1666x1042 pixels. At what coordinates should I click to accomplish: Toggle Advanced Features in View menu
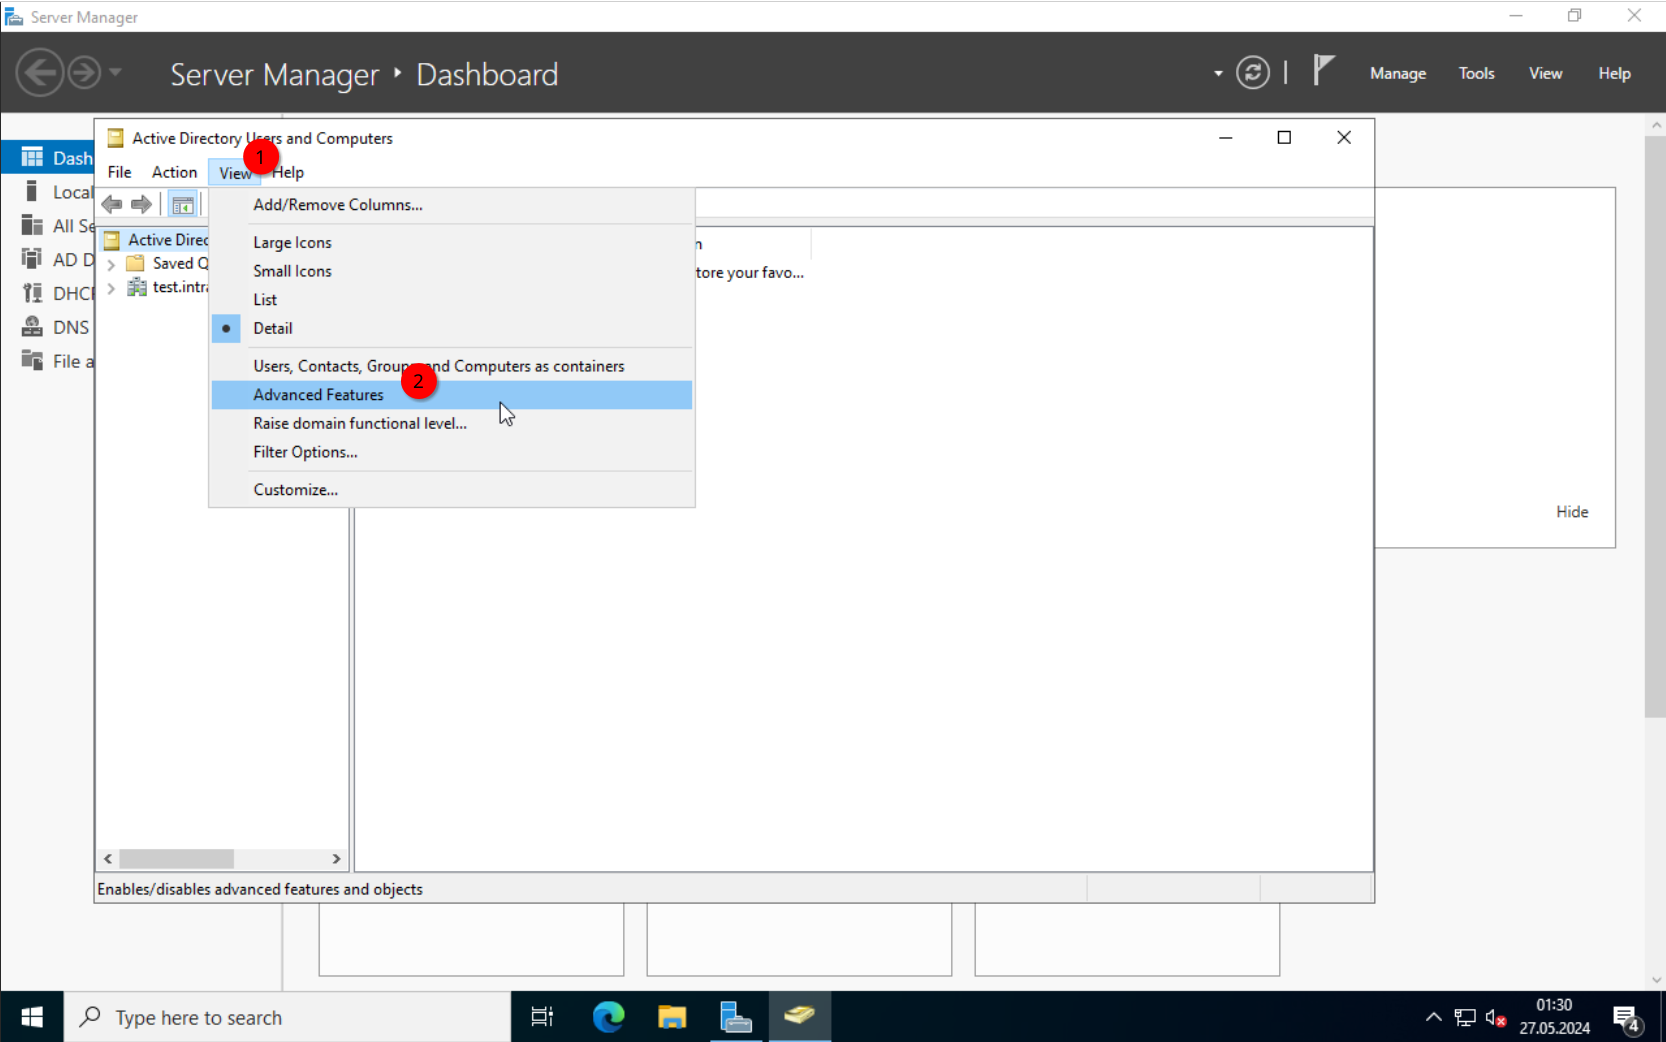coord(451,395)
